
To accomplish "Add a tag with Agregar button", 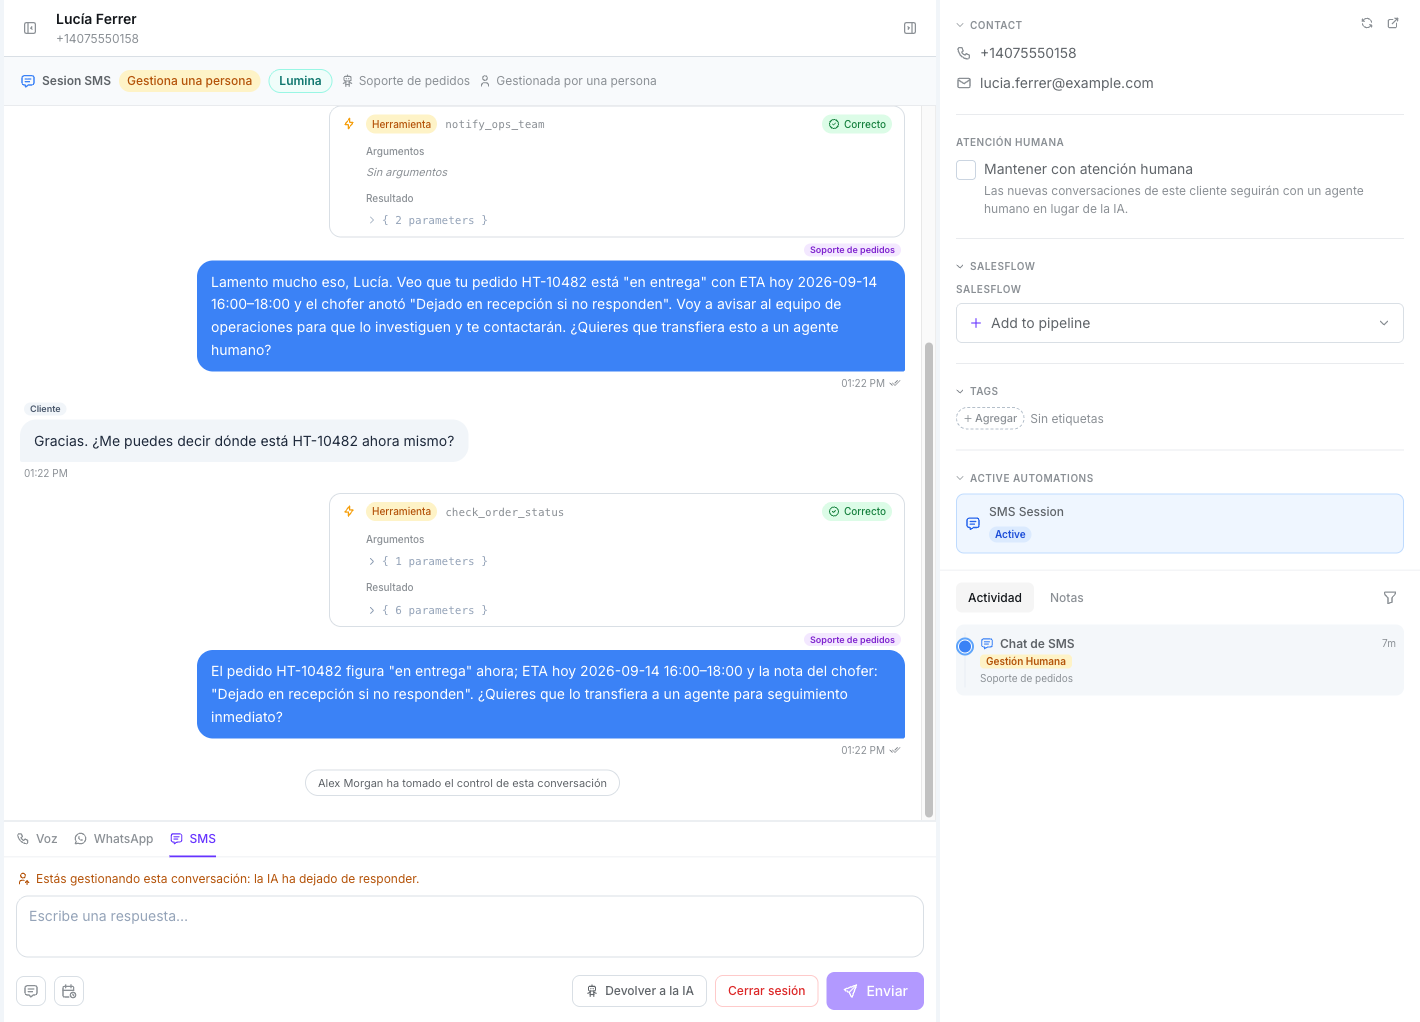I will pos(990,419).
